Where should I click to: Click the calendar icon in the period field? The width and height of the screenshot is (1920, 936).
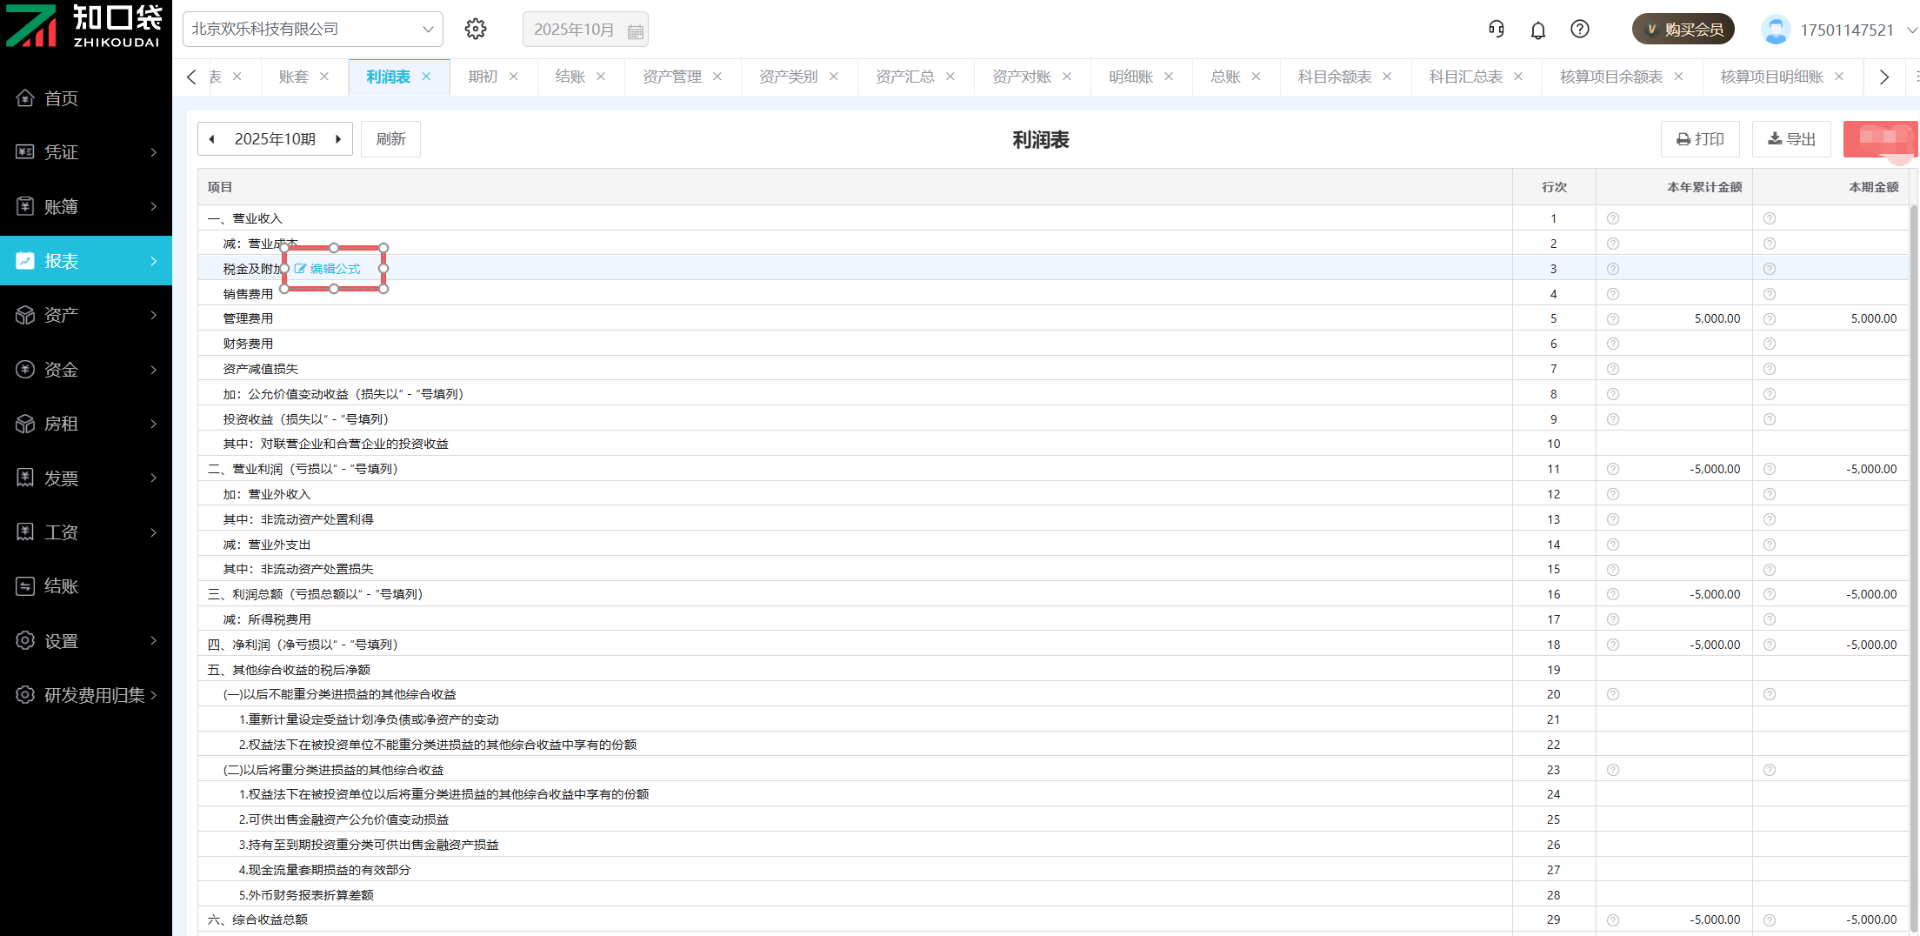(635, 31)
